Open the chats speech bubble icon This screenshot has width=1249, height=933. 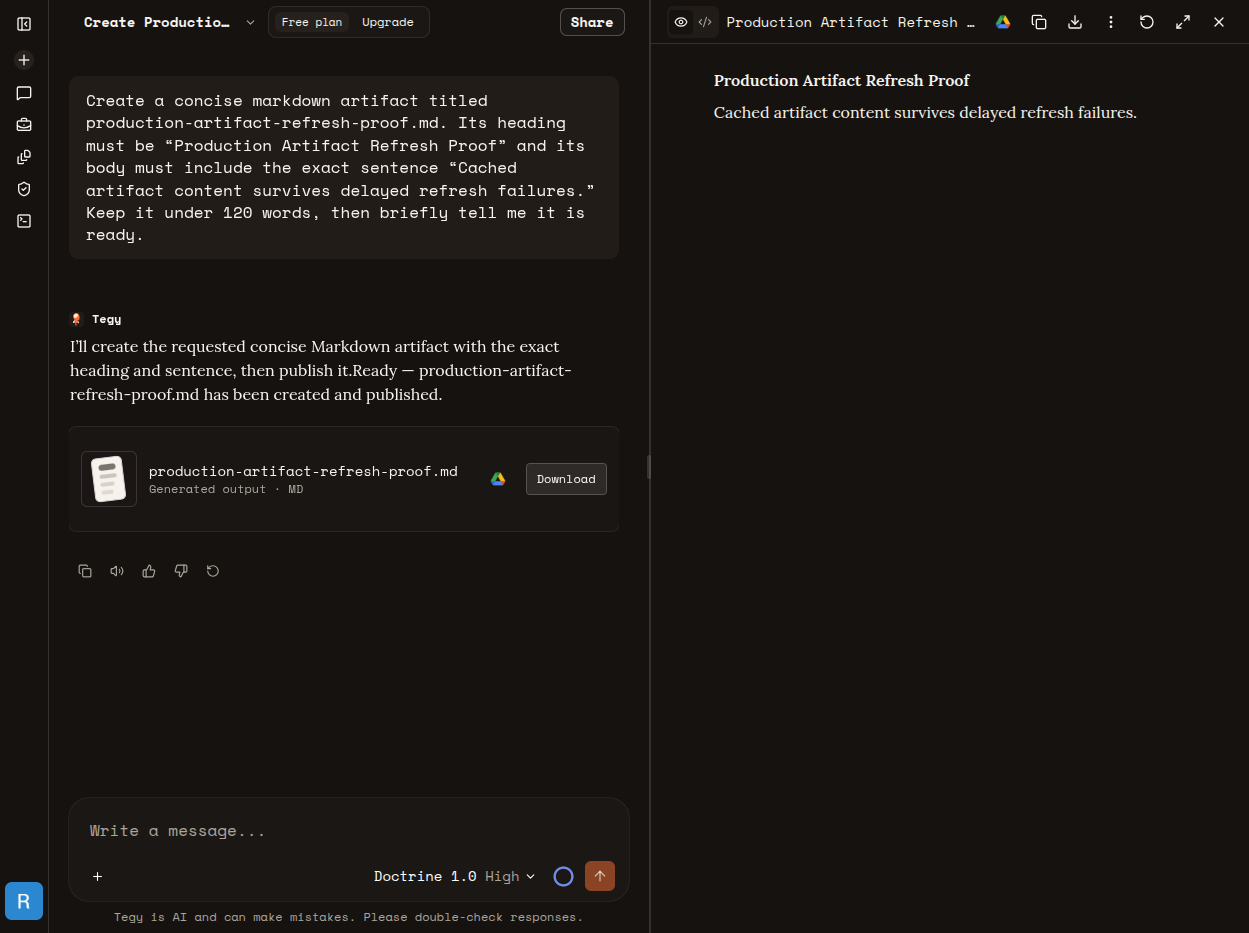pyautogui.click(x=24, y=93)
